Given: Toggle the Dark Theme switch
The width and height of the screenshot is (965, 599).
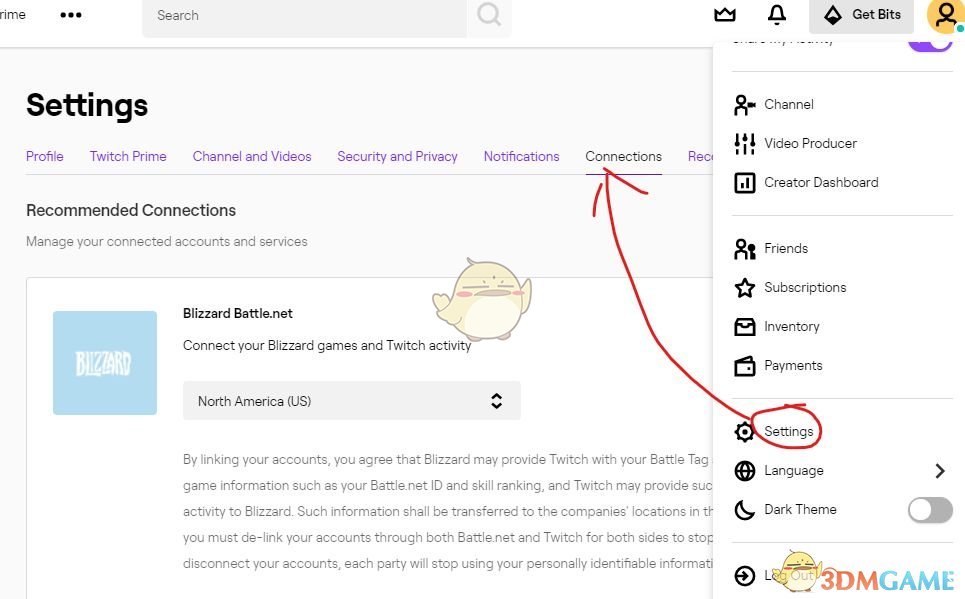Looking at the screenshot, I should click(930, 510).
